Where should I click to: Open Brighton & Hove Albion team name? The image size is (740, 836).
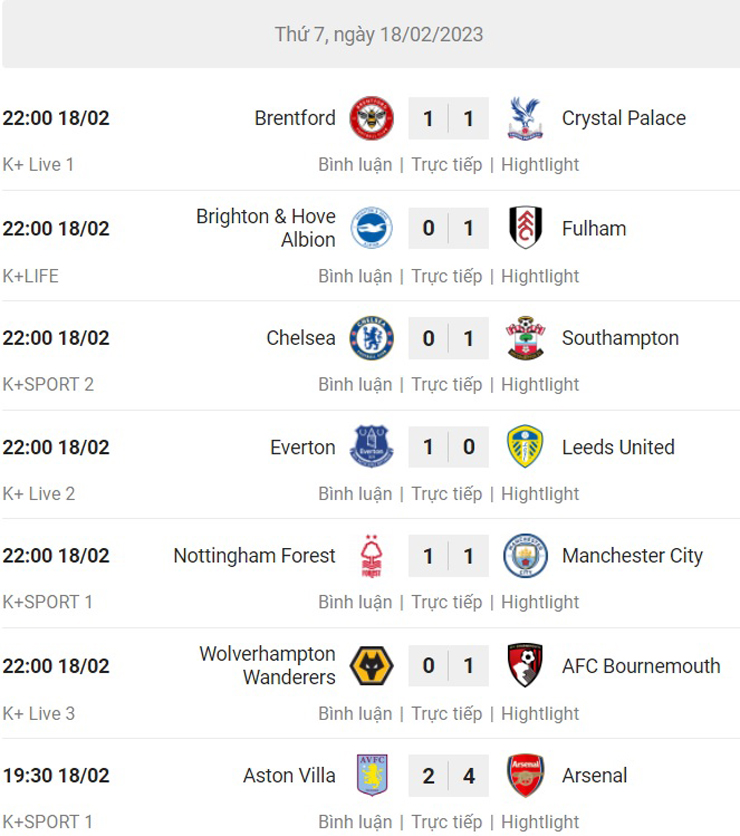click(266, 228)
